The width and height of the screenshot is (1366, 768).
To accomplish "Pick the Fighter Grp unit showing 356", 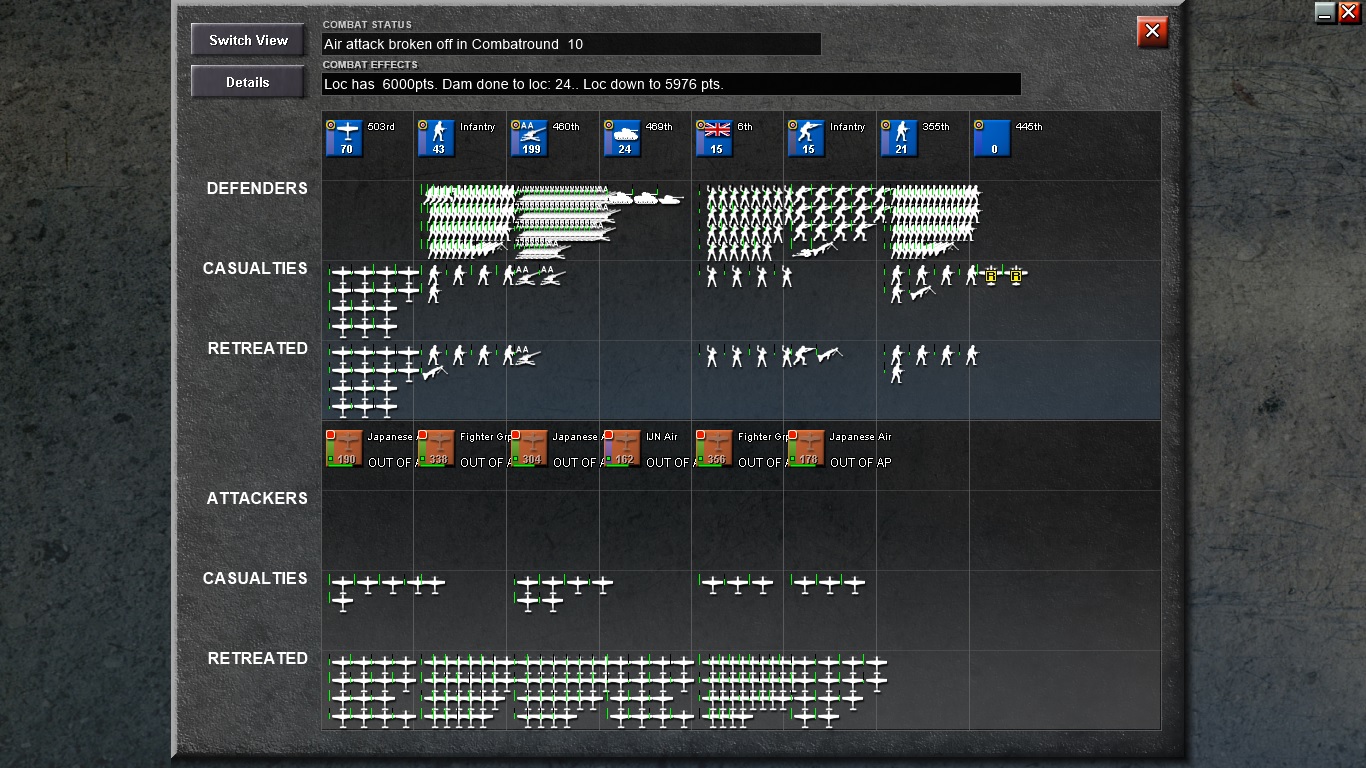I will coord(715,449).
